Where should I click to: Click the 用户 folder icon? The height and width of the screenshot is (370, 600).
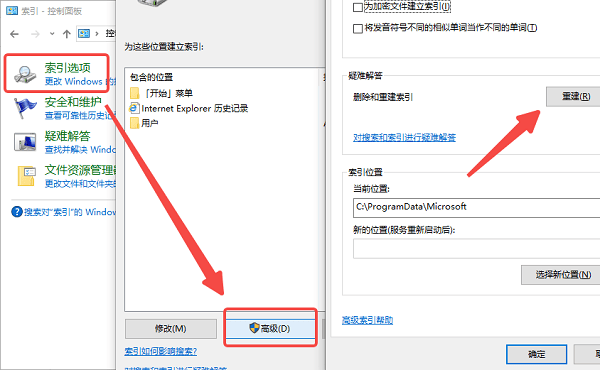134,123
